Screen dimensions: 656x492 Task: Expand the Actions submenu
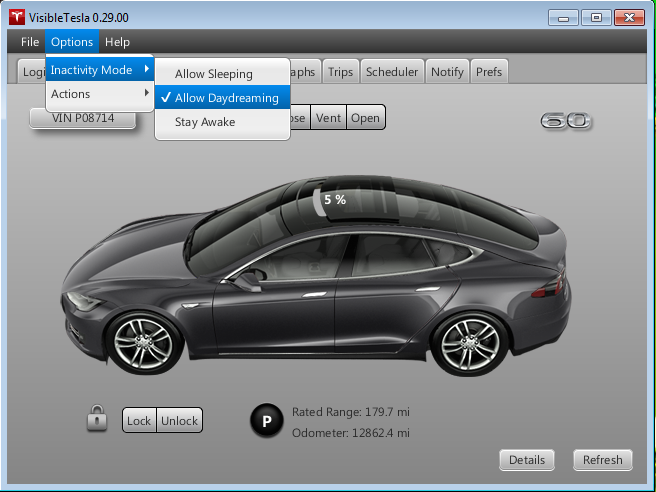pos(100,94)
